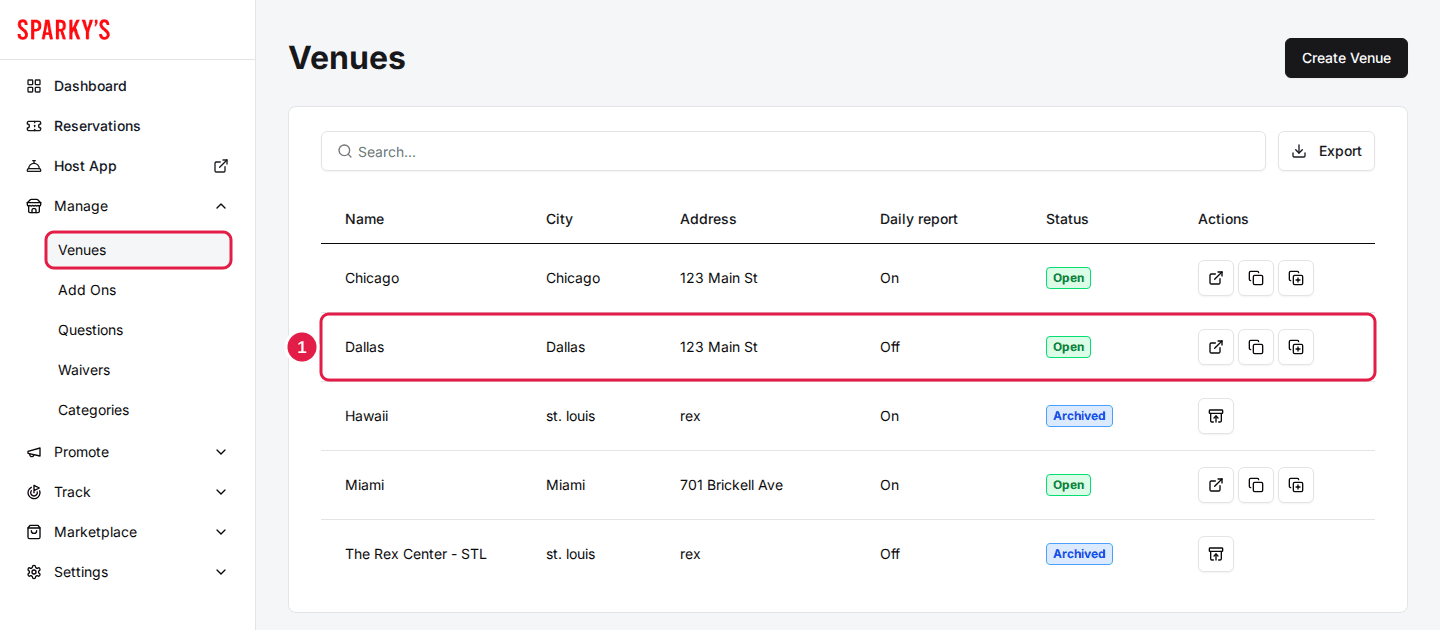Viewport: 1440px width, 630px height.
Task: Click the Create Venue button
Action: [x=1346, y=58]
